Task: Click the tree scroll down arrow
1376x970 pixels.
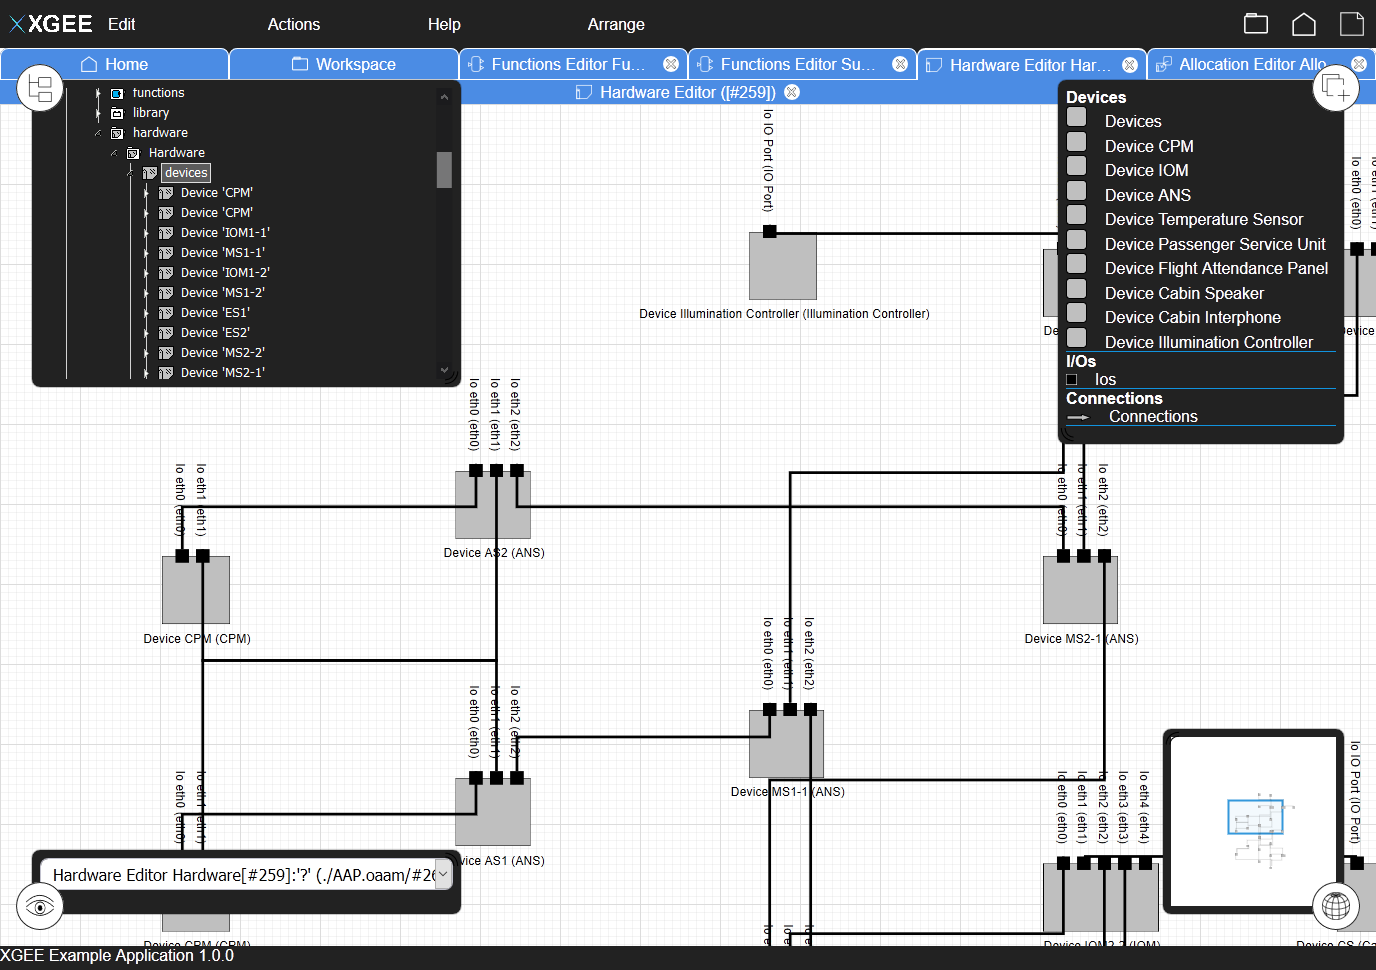Action: (x=444, y=370)
